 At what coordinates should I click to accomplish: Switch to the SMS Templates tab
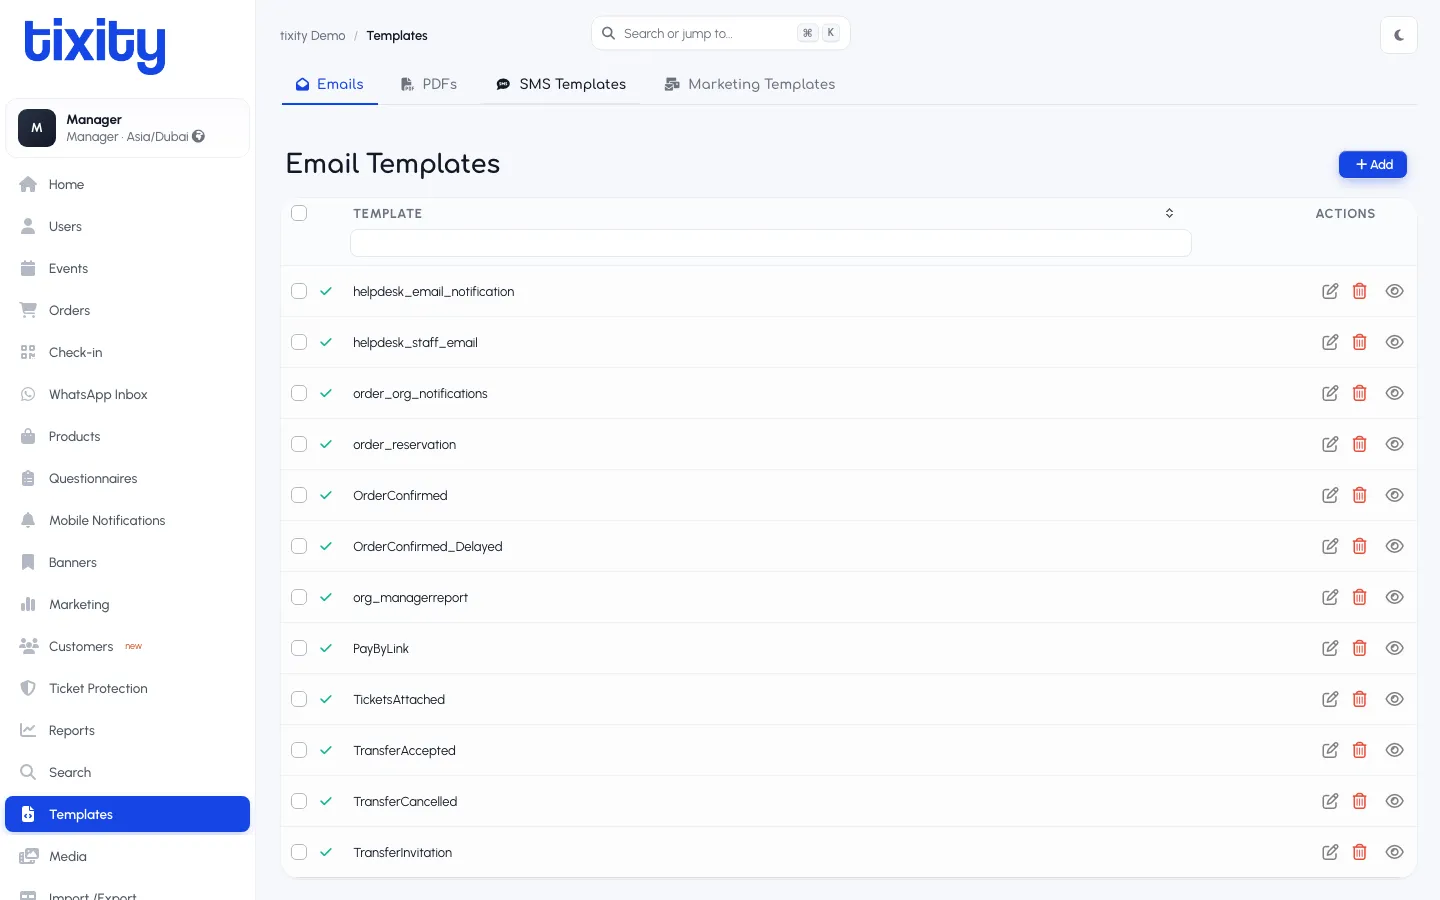point(561,84)
